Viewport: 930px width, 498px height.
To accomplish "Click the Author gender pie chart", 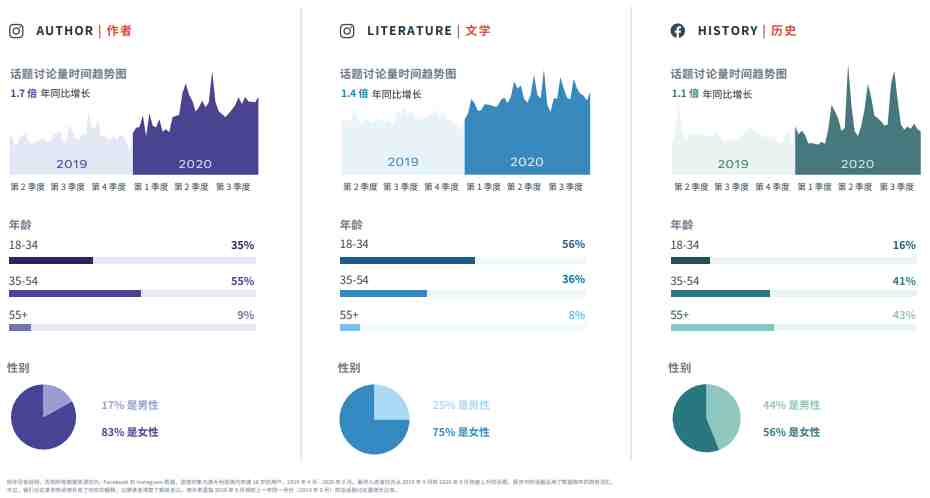I will (x=43, y=417).
